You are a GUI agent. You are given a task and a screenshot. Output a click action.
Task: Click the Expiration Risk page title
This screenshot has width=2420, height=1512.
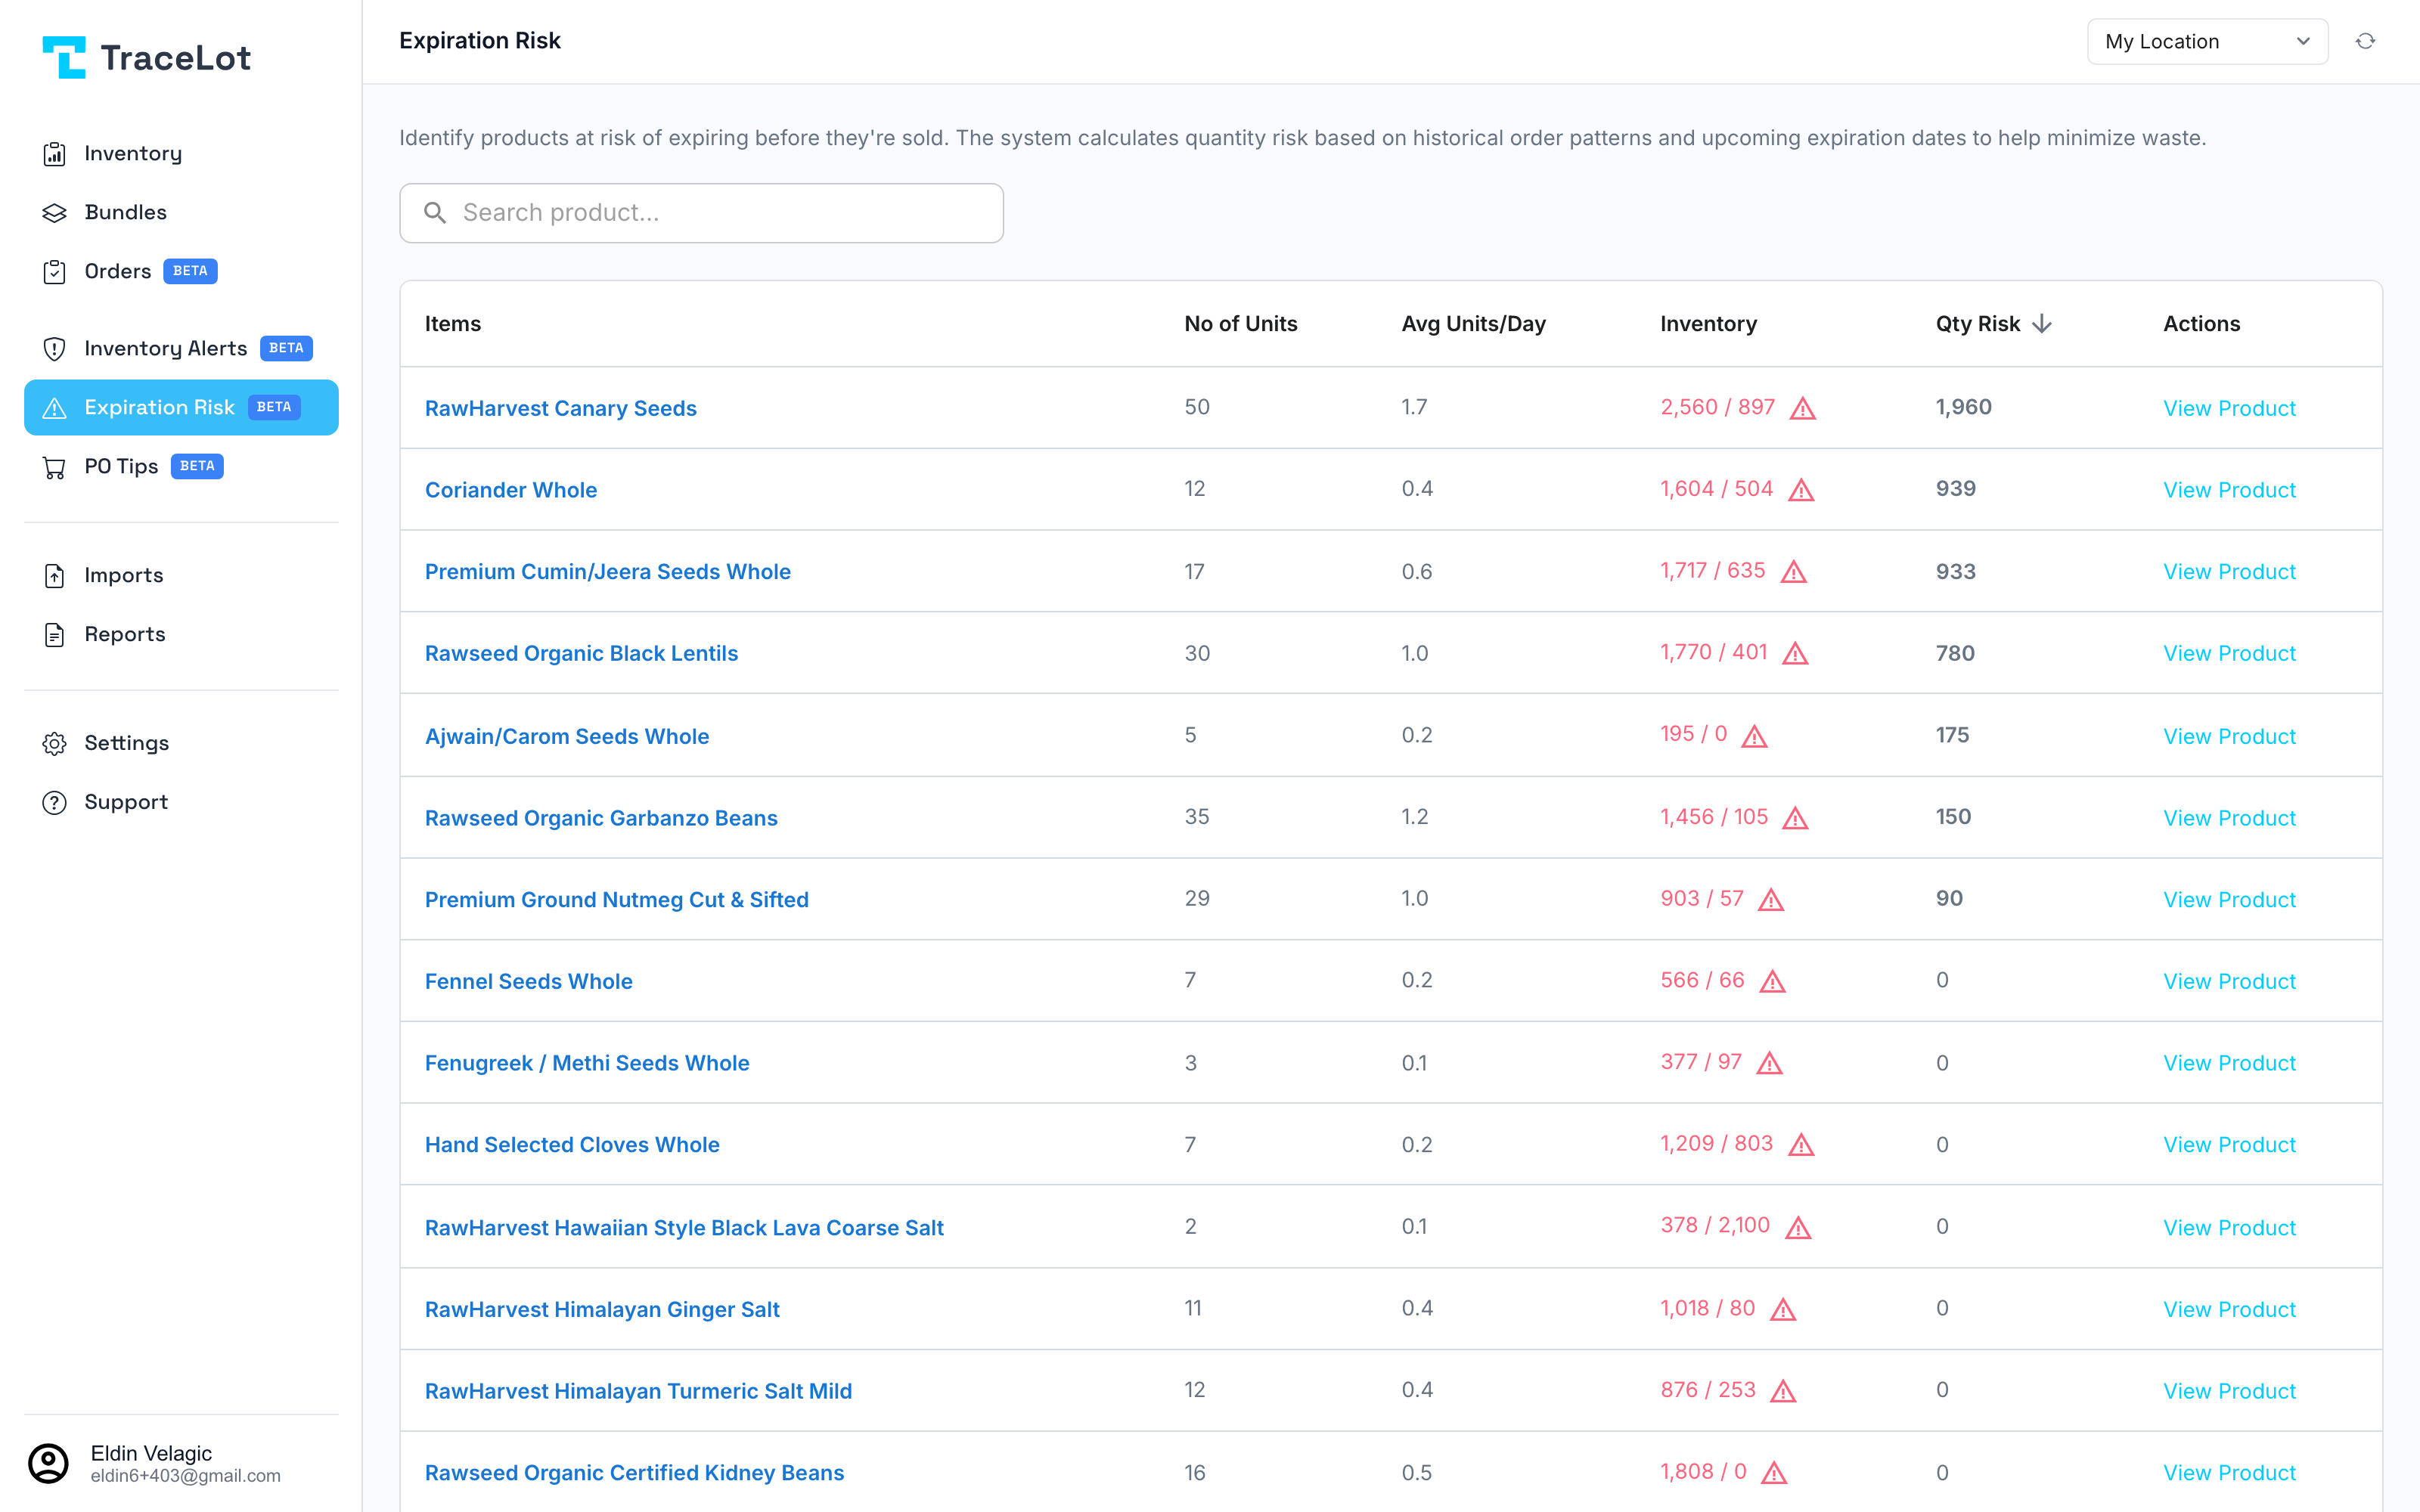[479, 41]
